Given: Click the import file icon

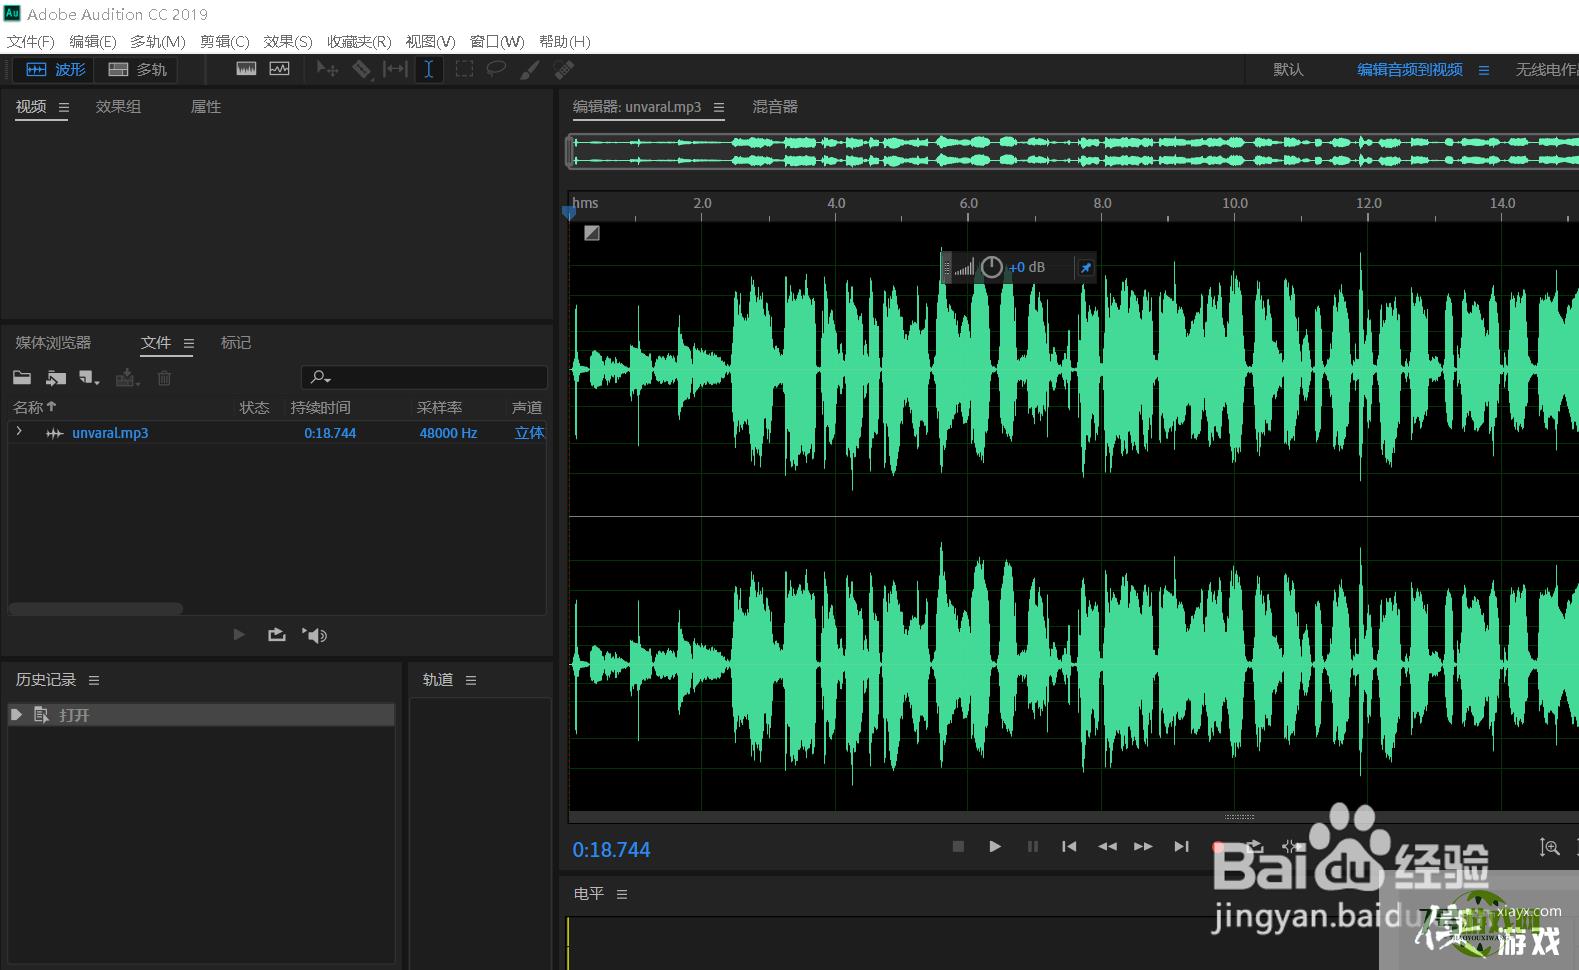Looking at the screenshot, I should [x=56, y=378].
